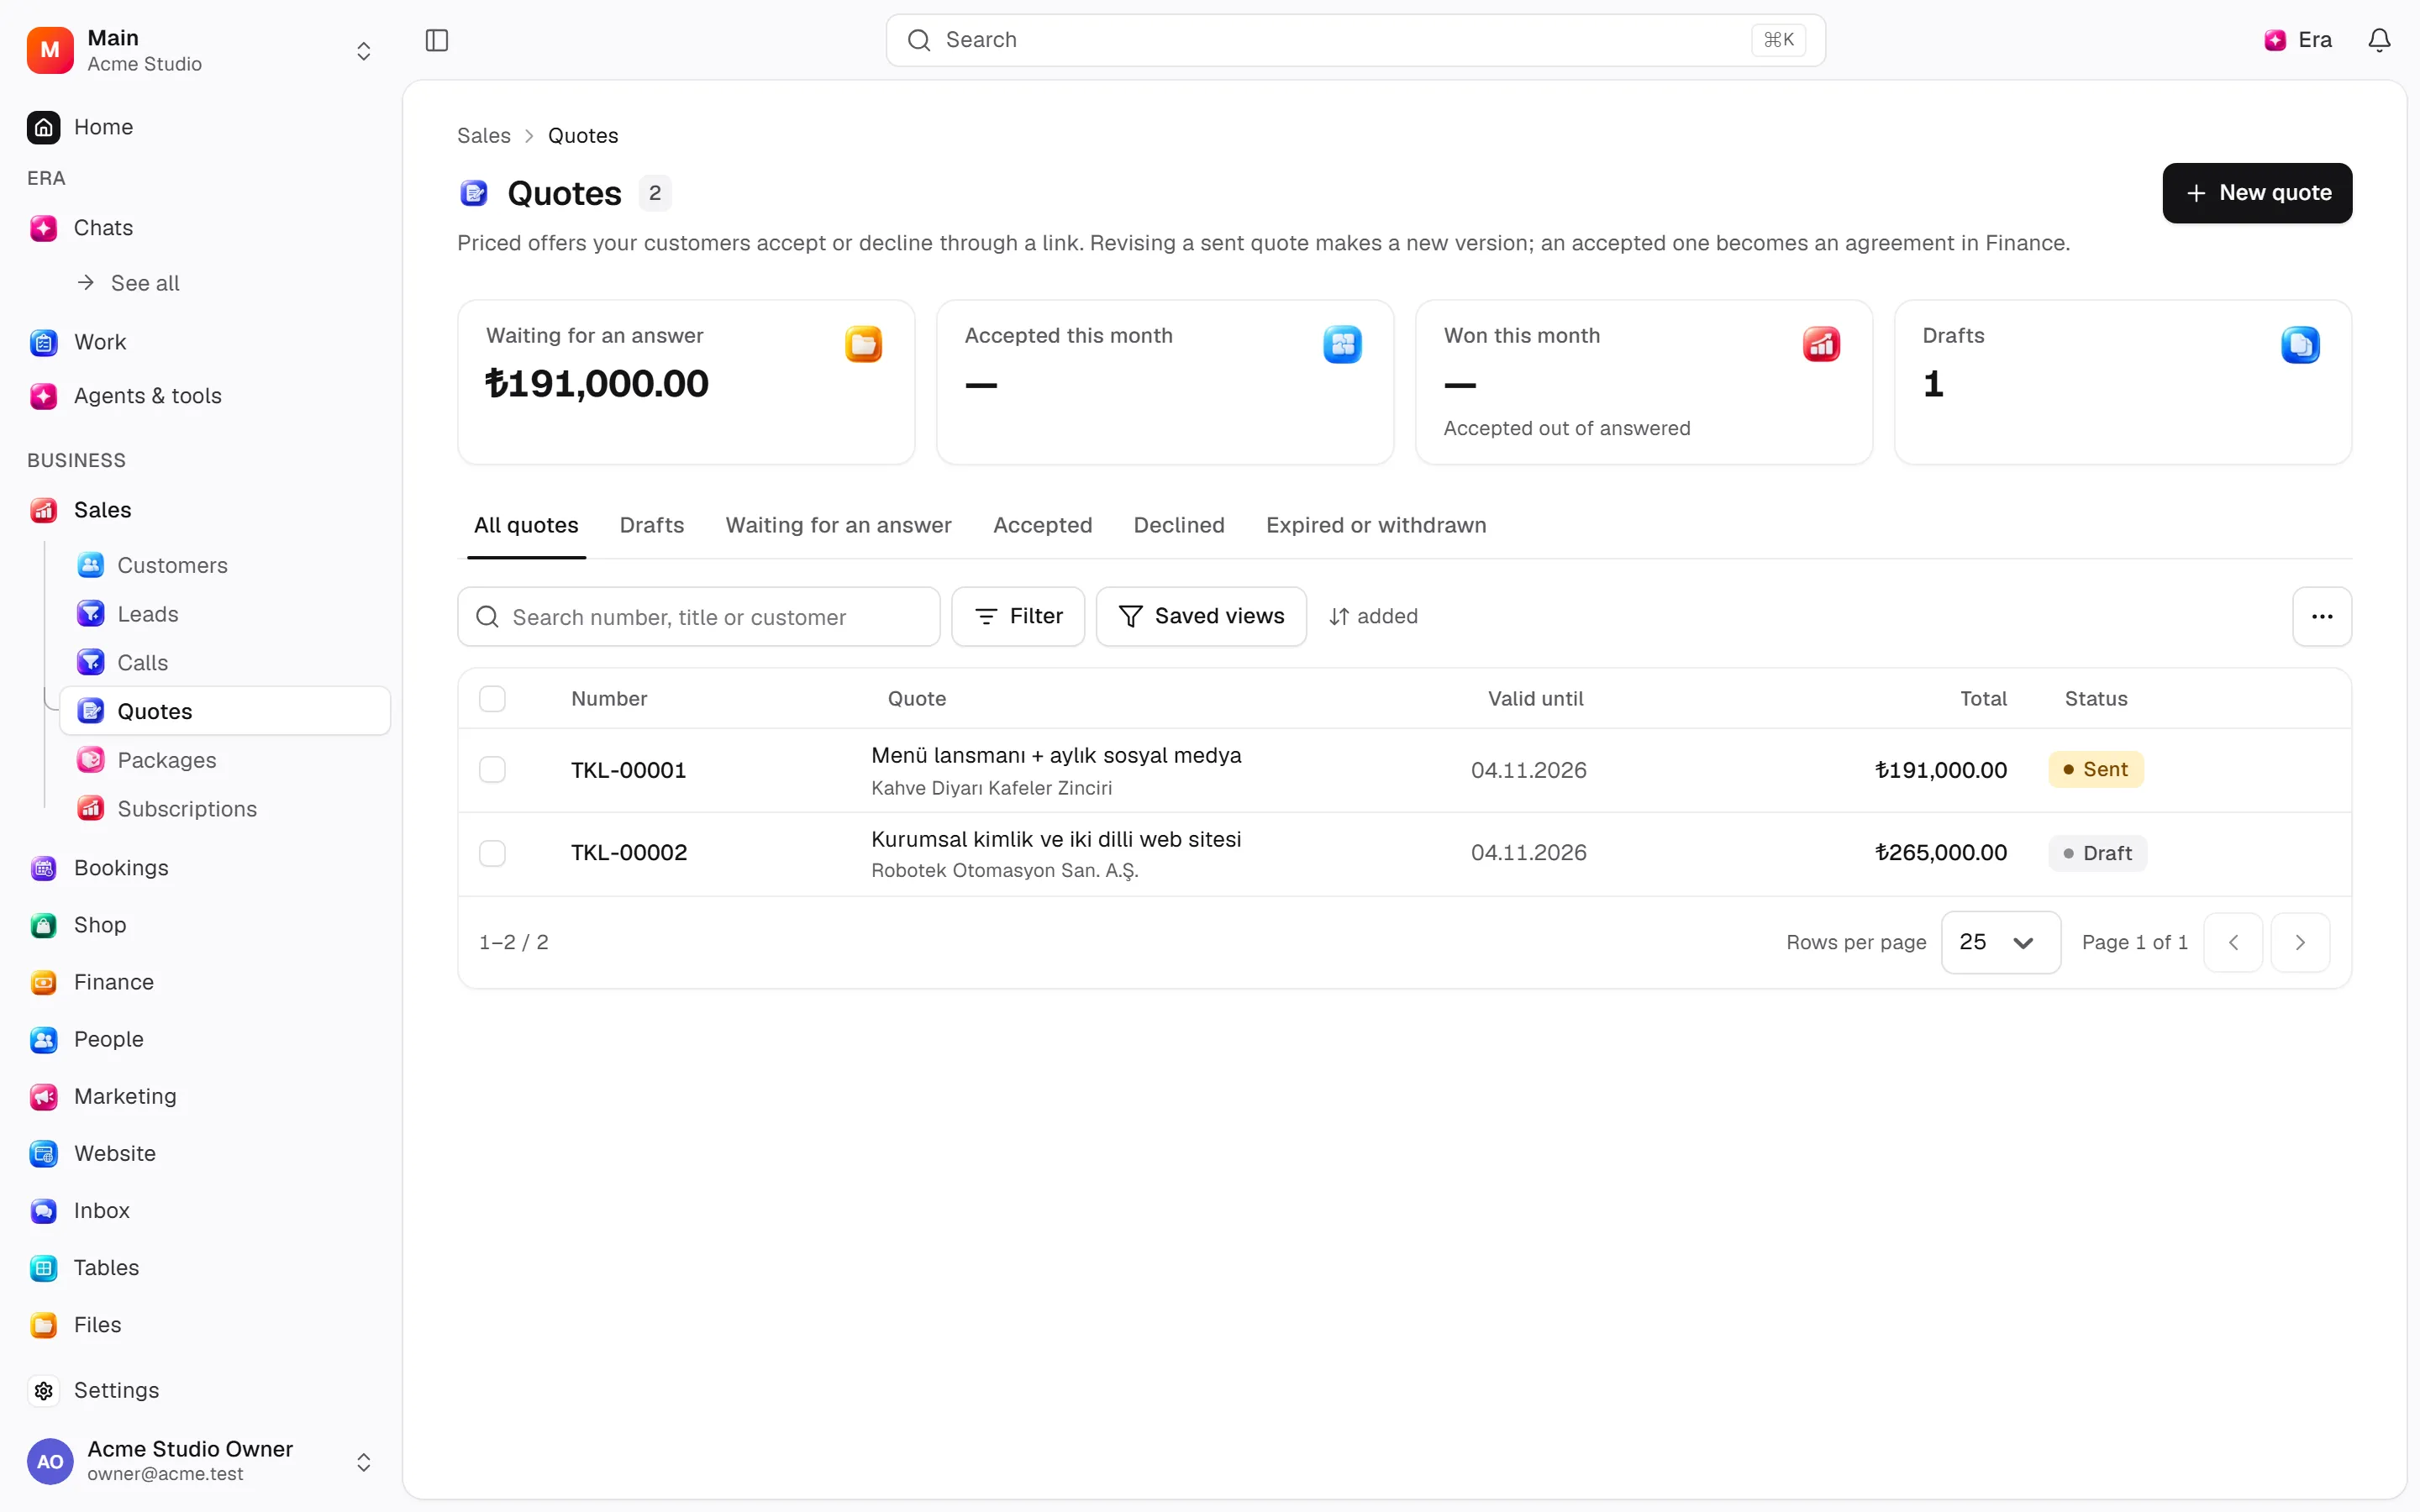Switch to Accepted tab
The width and height of the screenshot is (2420, 1512).
tap(1042, 525)
